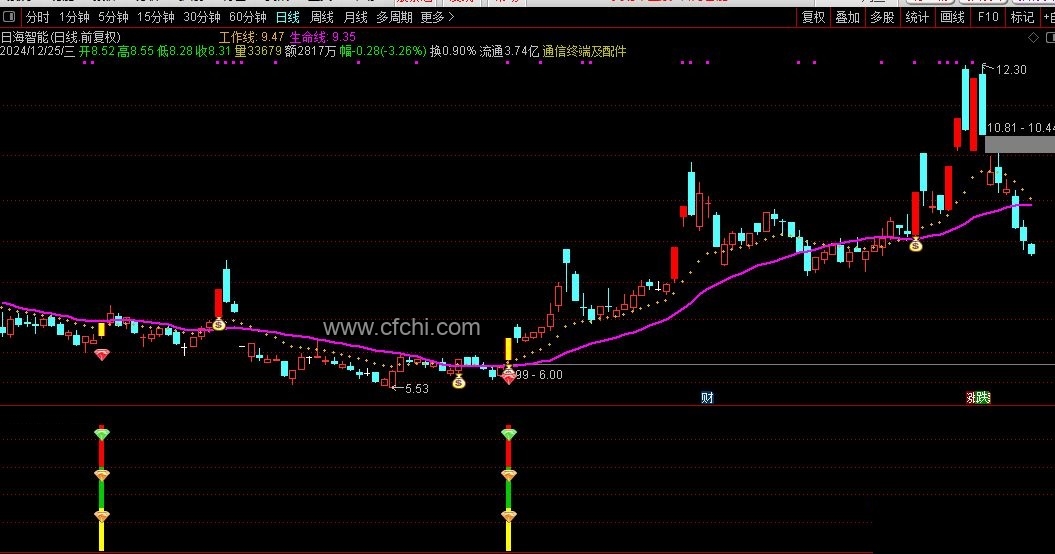The width and height of the screenshot is (1055, 554).
Task: Click the date 2024/12/25/三
Action: (x=38, y=51)
